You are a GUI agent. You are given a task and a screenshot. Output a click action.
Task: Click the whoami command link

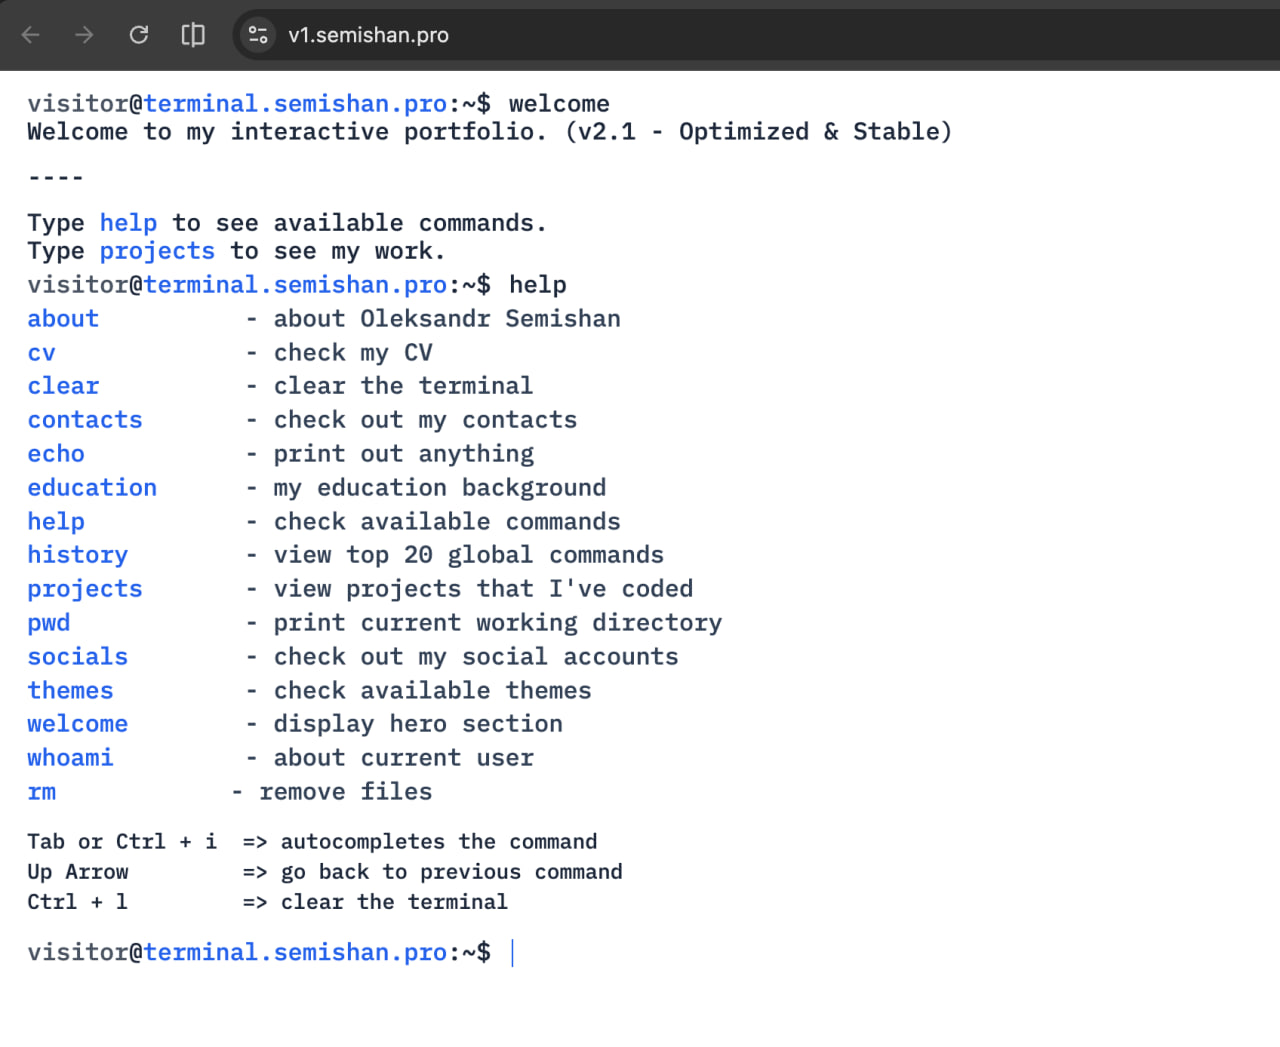click(70, 757)
